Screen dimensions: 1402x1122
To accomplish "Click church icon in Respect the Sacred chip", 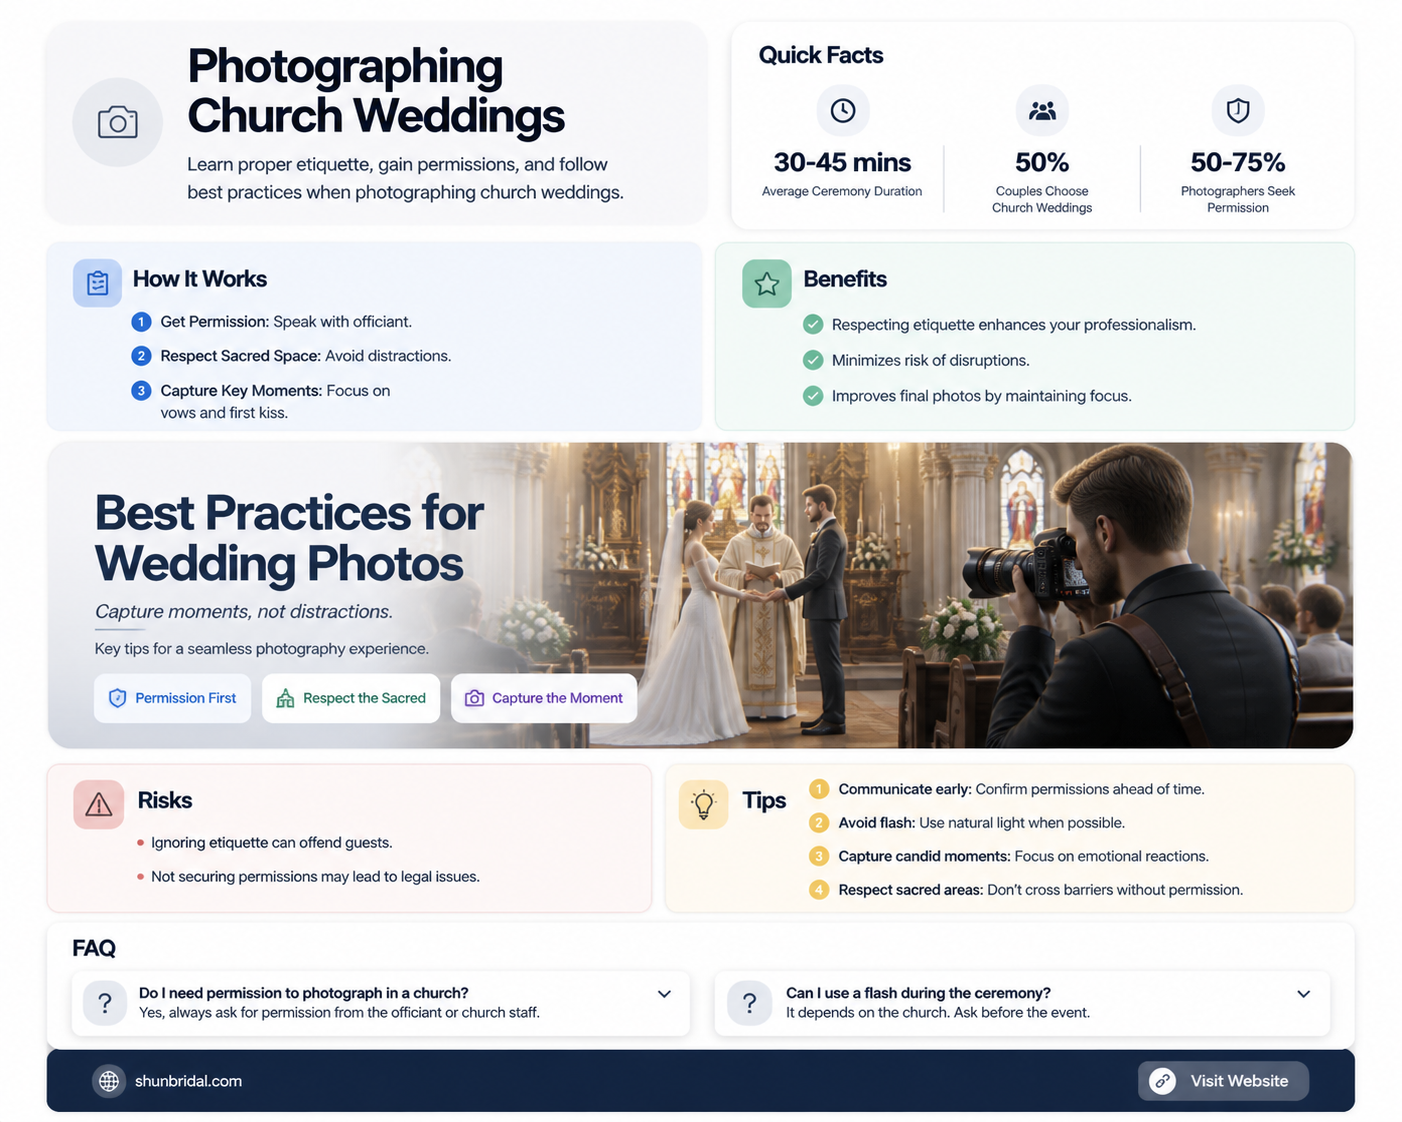I will 285,698.
